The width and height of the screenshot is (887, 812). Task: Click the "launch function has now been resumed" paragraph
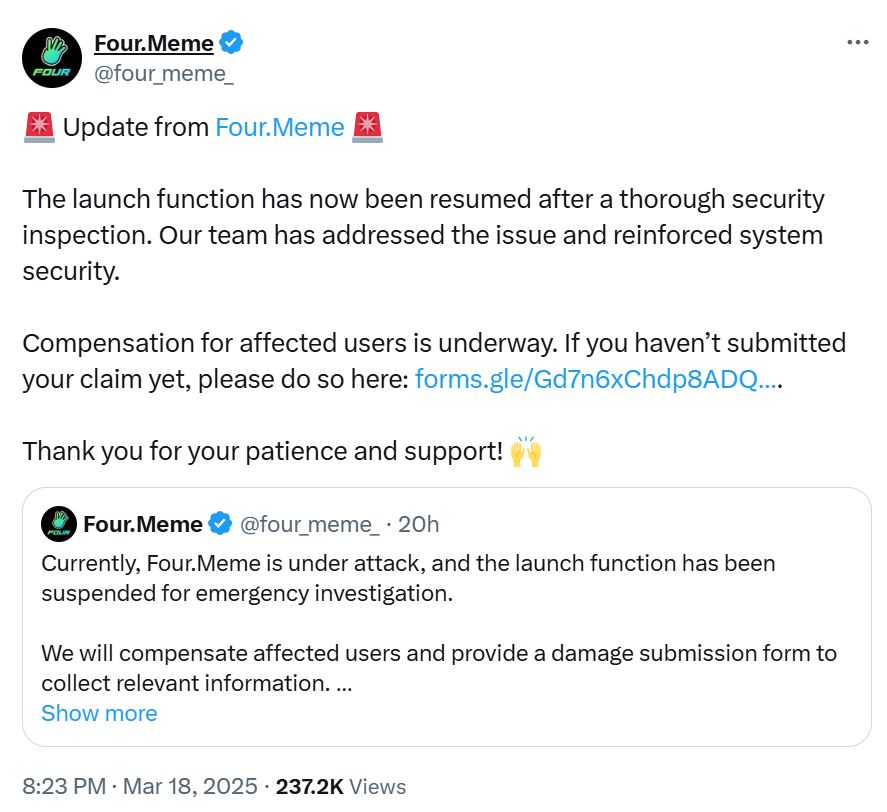[423, 235]
